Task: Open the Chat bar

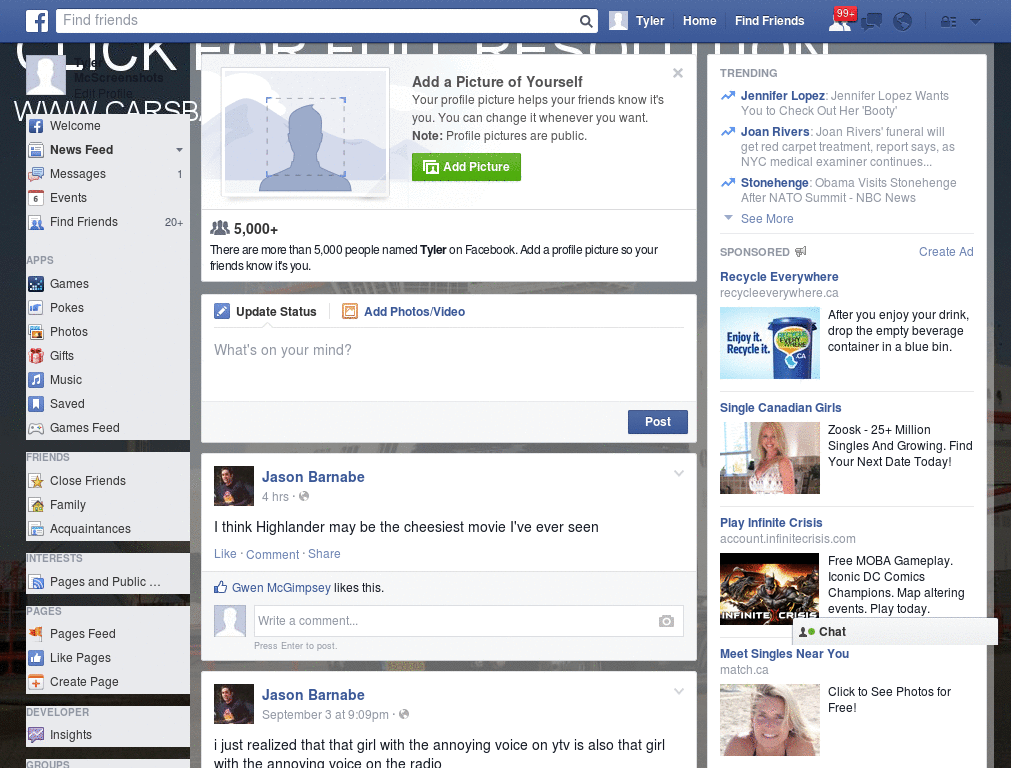Action: 895,632
